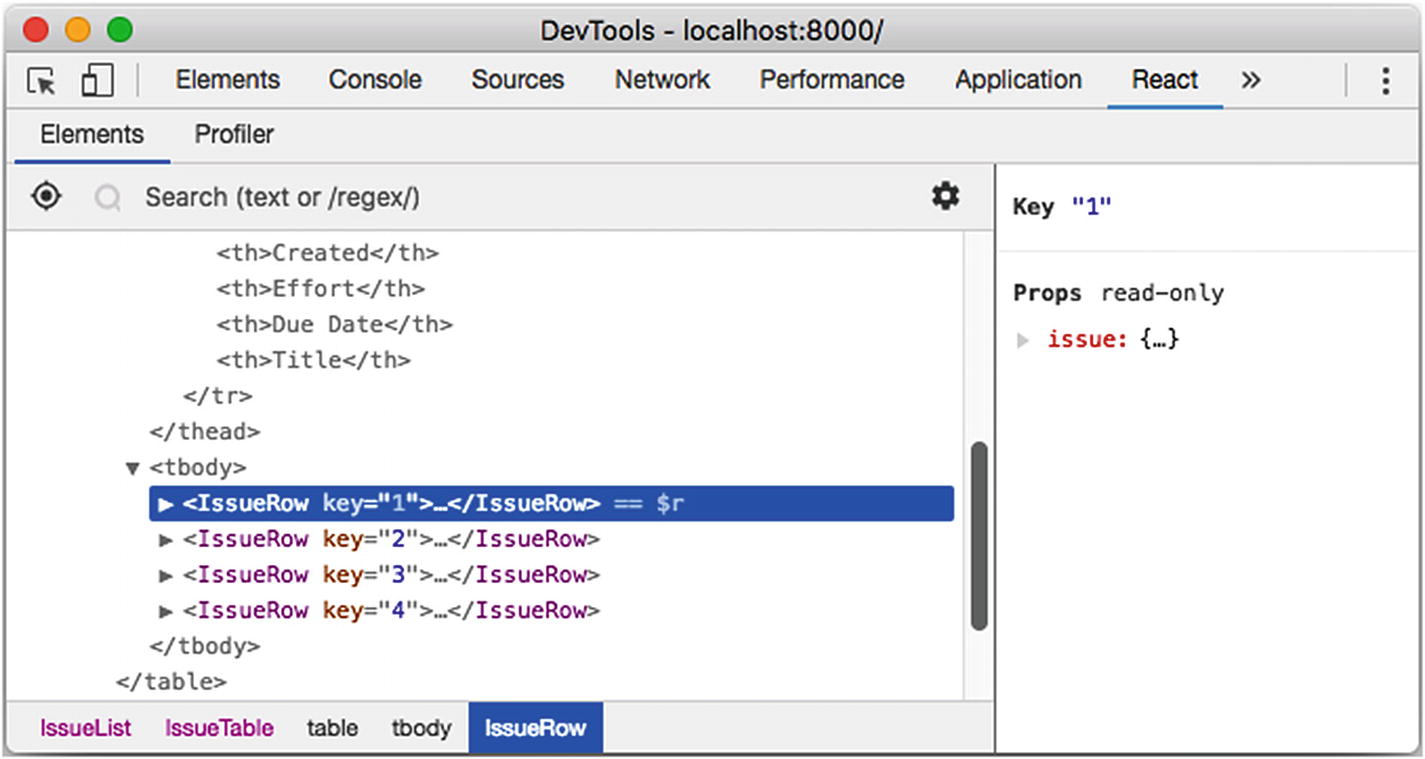Activate the inspect element picker icon

click(42, 81)
